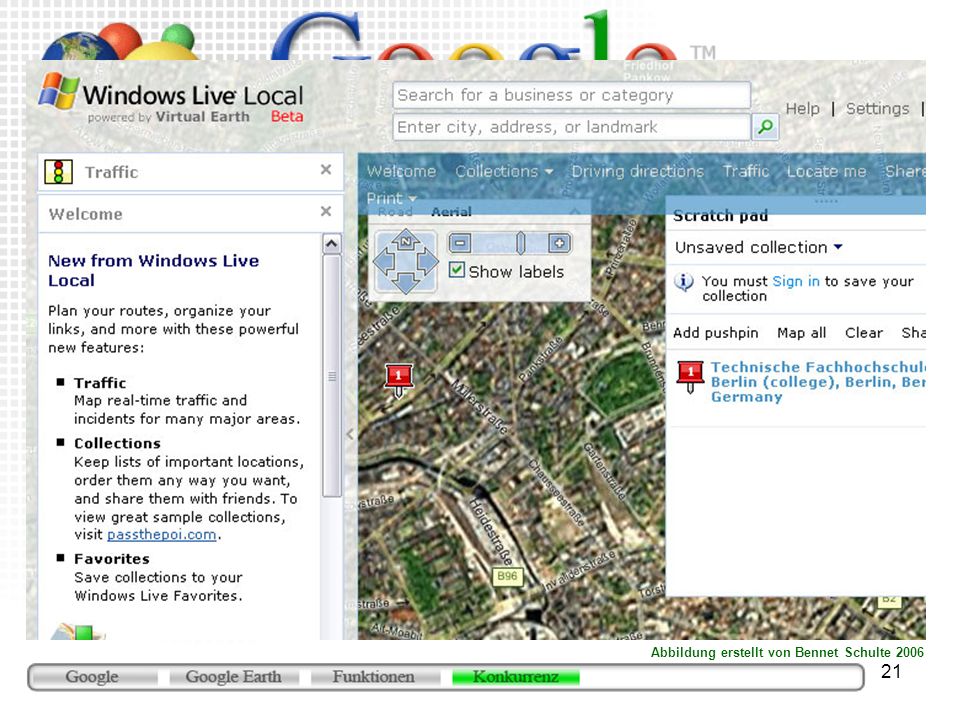
Task: Open the Help link
Action: (802, 109)
